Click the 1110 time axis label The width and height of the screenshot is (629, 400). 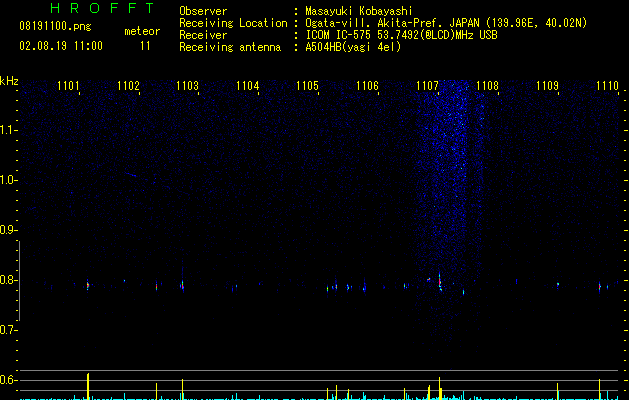[x=607, y=86]
